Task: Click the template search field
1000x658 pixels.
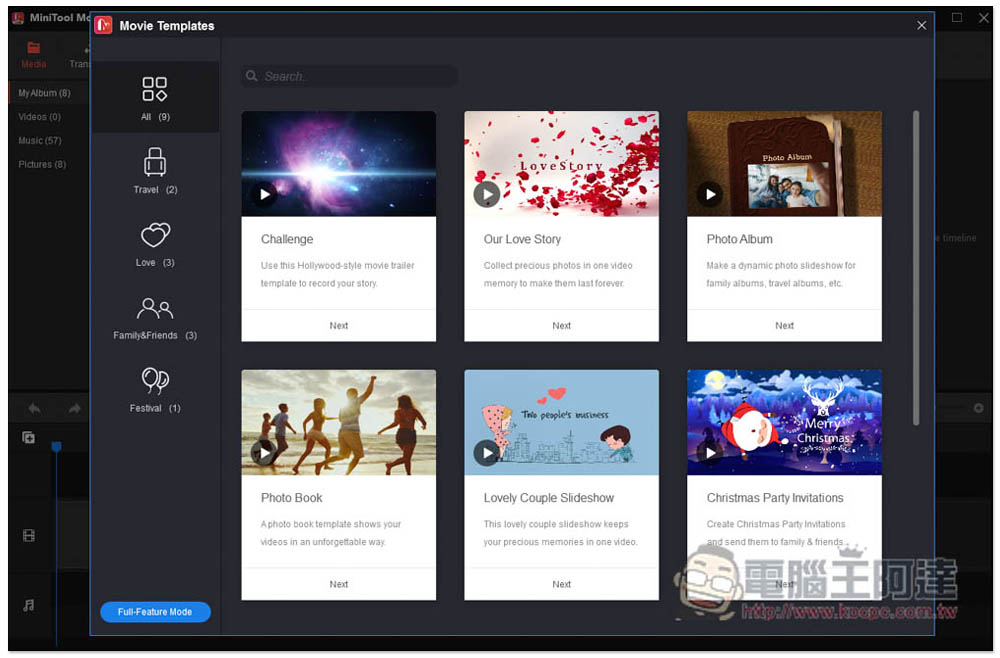Action: click(x=350, y=76)
